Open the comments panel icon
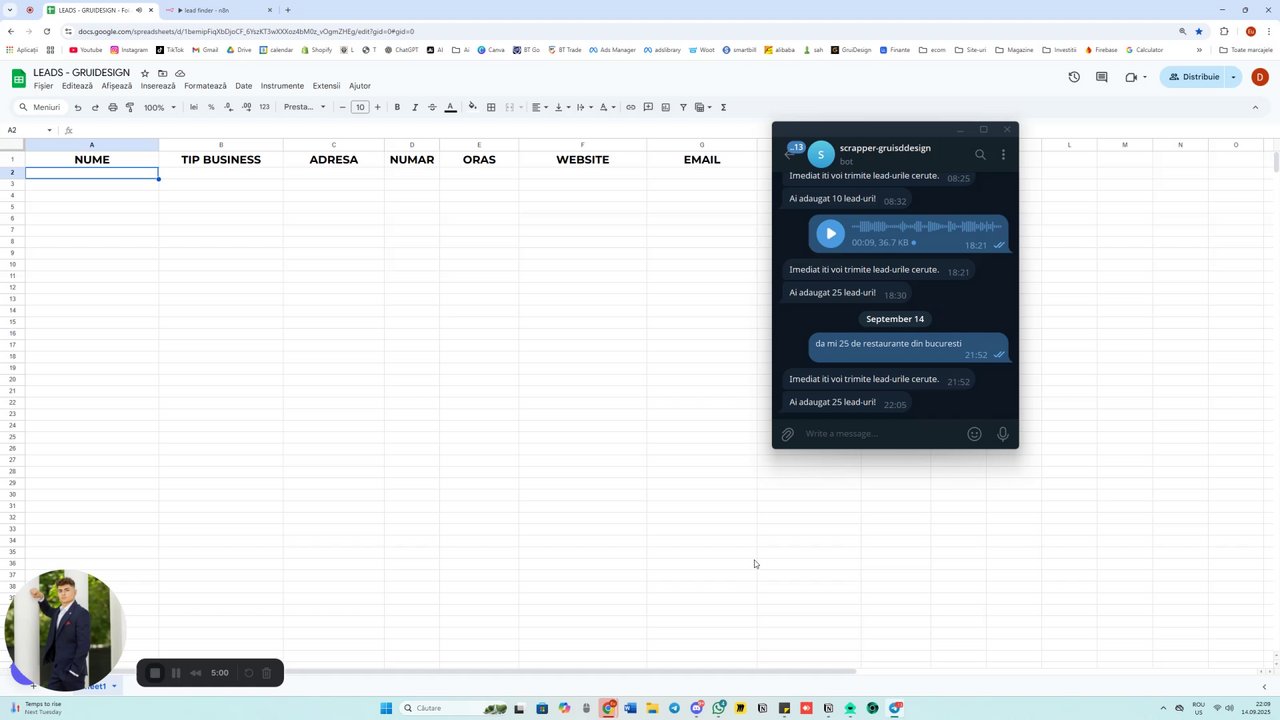Image resolution: width=1280 pixels, height=720 pixels. (x=1102, y=77)
